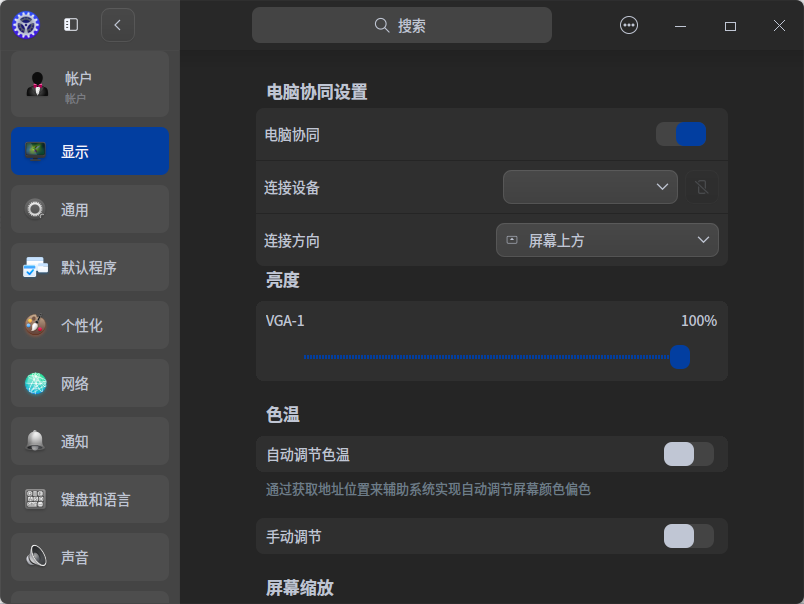Image resolution: width=804 pixels, height=604 pixels.
Task: Minimize the settings window
Action: pos(680,26)
